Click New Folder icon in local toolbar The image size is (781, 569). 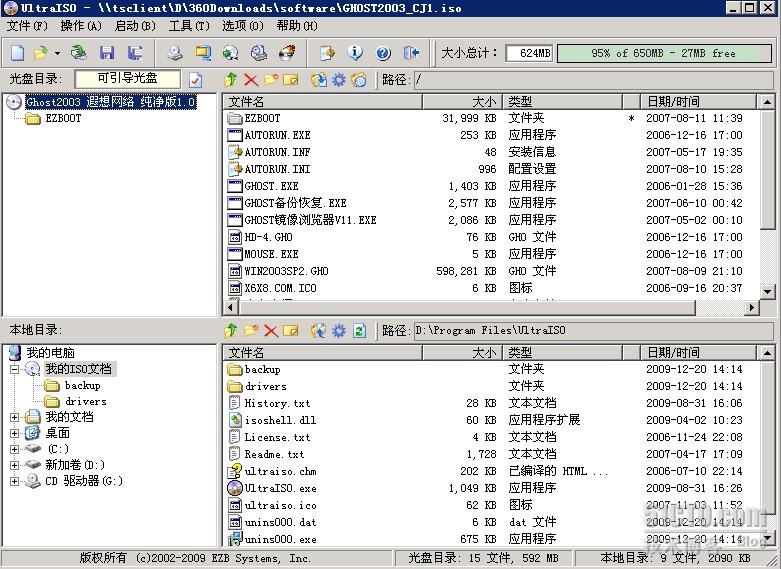click(251, 330)
